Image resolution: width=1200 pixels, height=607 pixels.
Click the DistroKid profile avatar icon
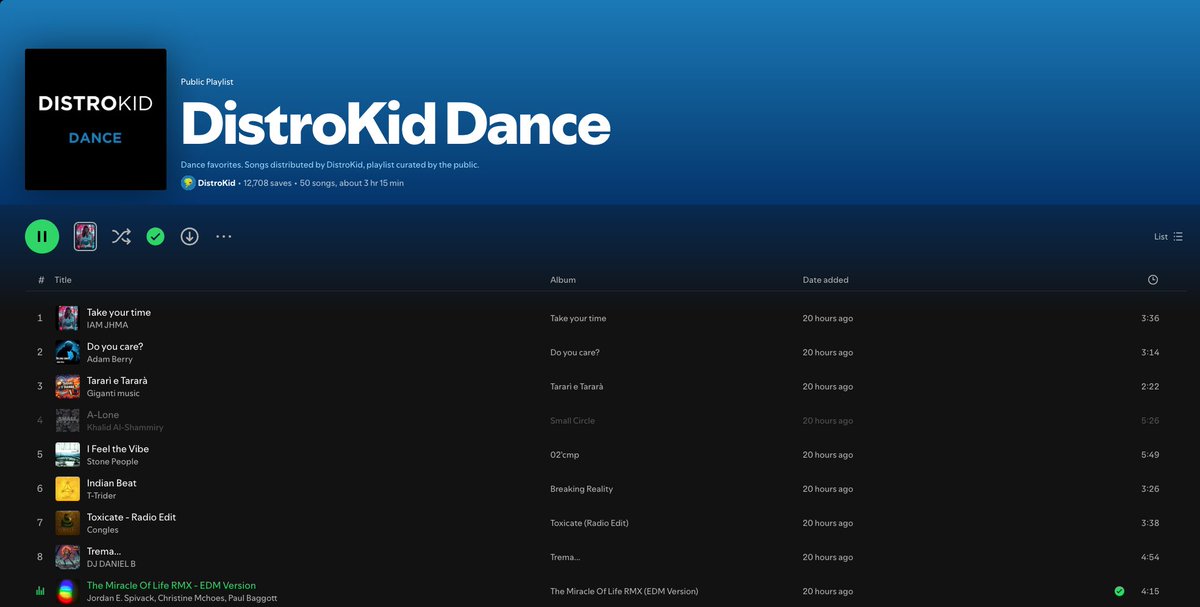[188, 183]
